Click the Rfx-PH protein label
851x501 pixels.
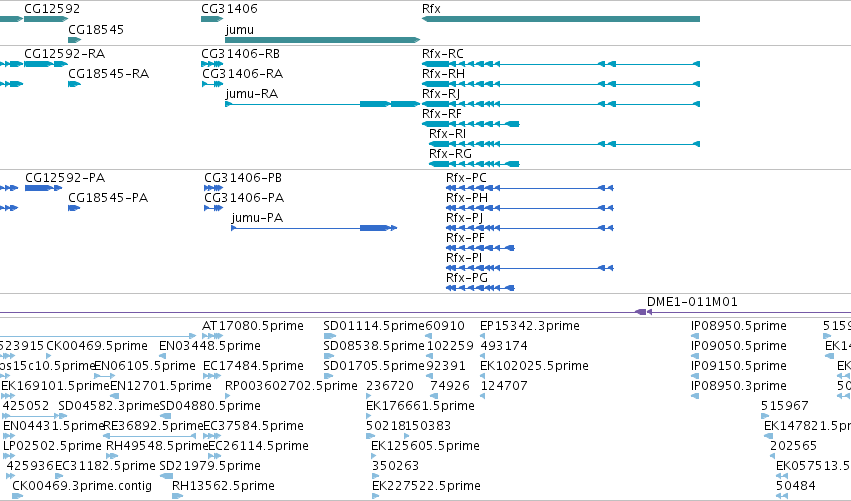[x=467, y=198]
